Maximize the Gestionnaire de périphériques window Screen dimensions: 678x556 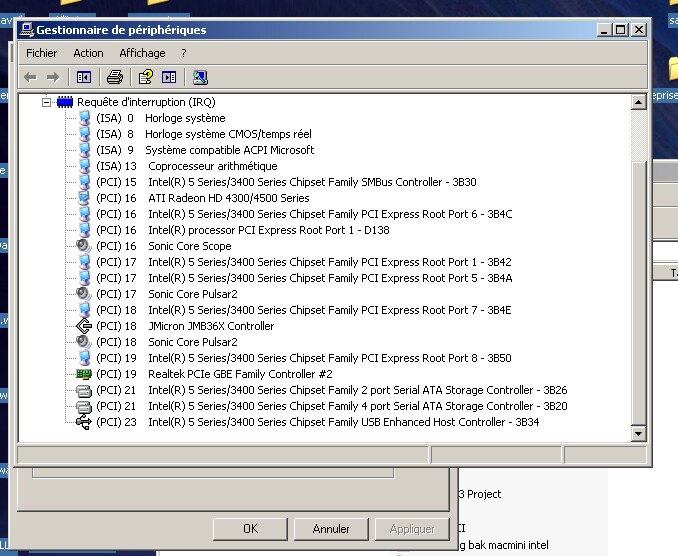pyautogui.click(x=620, y=30)
